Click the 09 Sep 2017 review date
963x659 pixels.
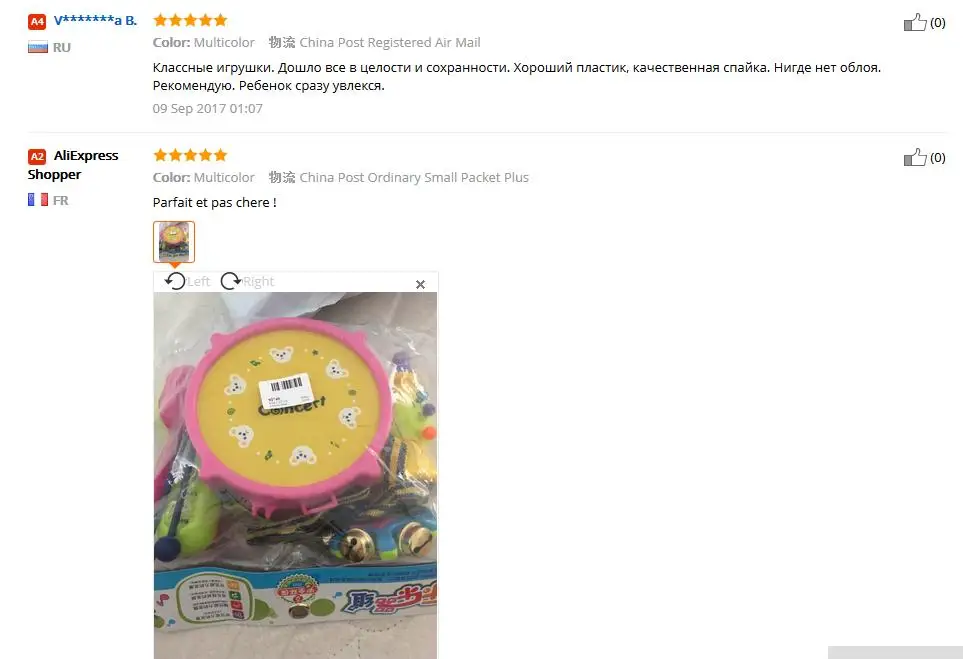[x=208, y=108]
